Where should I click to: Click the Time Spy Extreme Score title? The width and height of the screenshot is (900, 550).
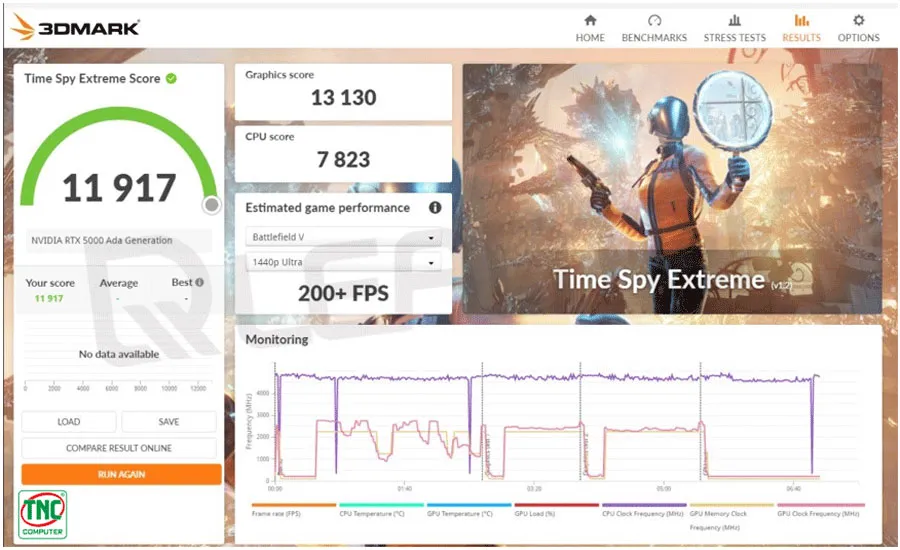coord(92,79)
